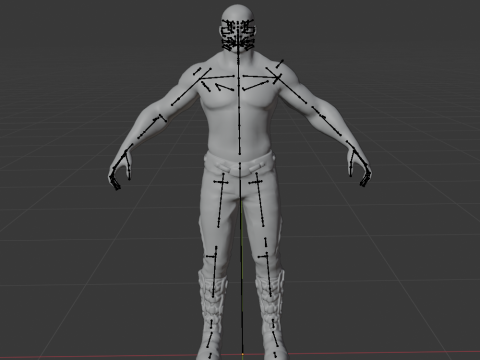Click the character's bald forehead
Screen dimensions: 480x360
238,12
